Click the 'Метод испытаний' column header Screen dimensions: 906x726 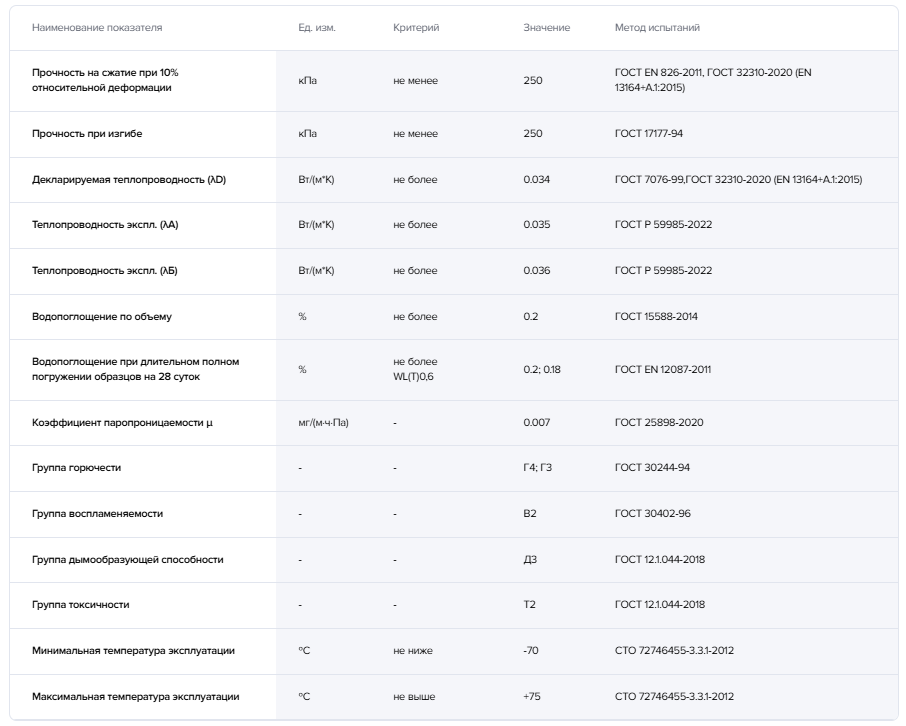point(657,28)
